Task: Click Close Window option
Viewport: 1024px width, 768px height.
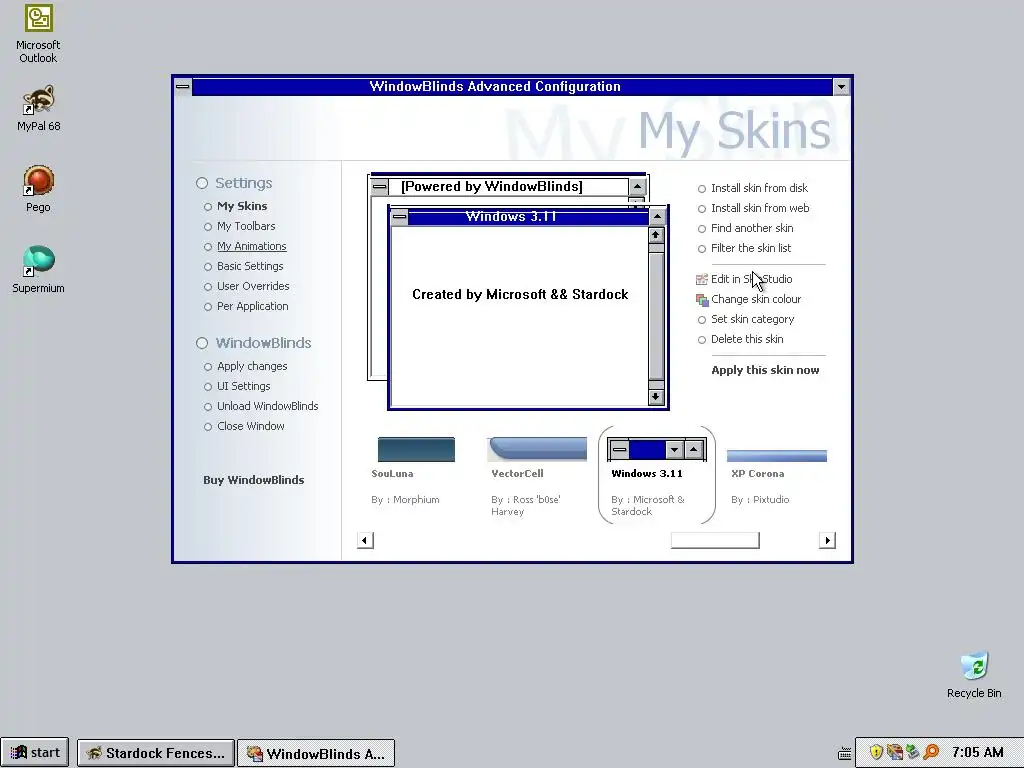Action: [x=250, y=426]
